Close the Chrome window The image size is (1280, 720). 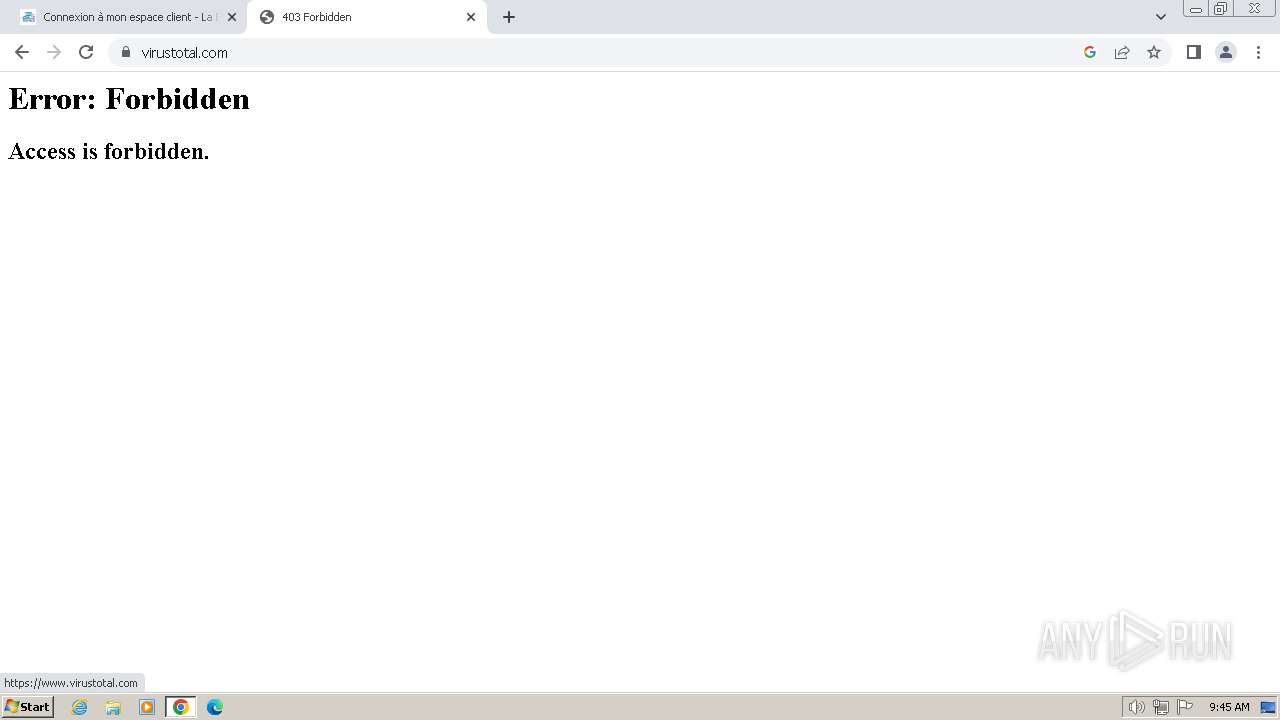(1254, 9)
